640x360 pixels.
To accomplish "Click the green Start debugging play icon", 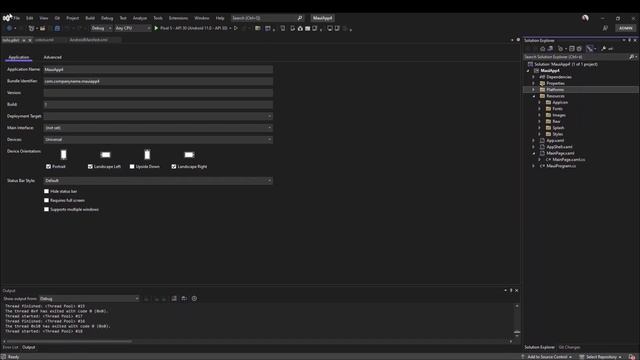I will tap(156, 28).
